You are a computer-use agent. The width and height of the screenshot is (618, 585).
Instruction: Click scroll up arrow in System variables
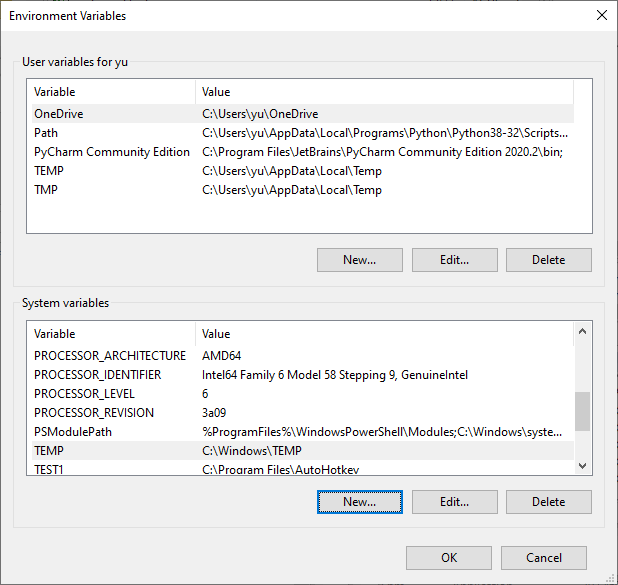tap(582, 332)
